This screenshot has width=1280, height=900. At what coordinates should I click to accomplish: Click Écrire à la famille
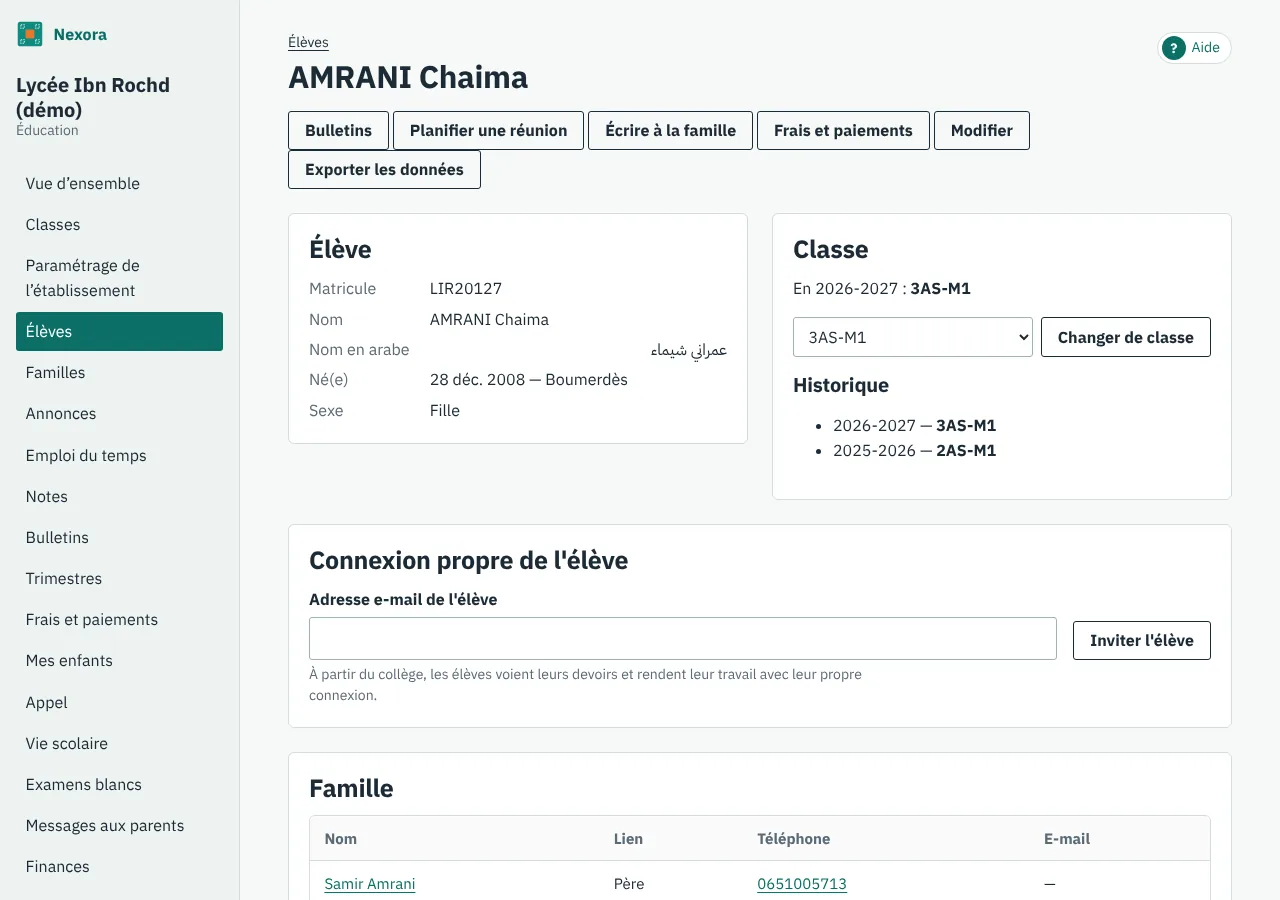tap(670, 130)
